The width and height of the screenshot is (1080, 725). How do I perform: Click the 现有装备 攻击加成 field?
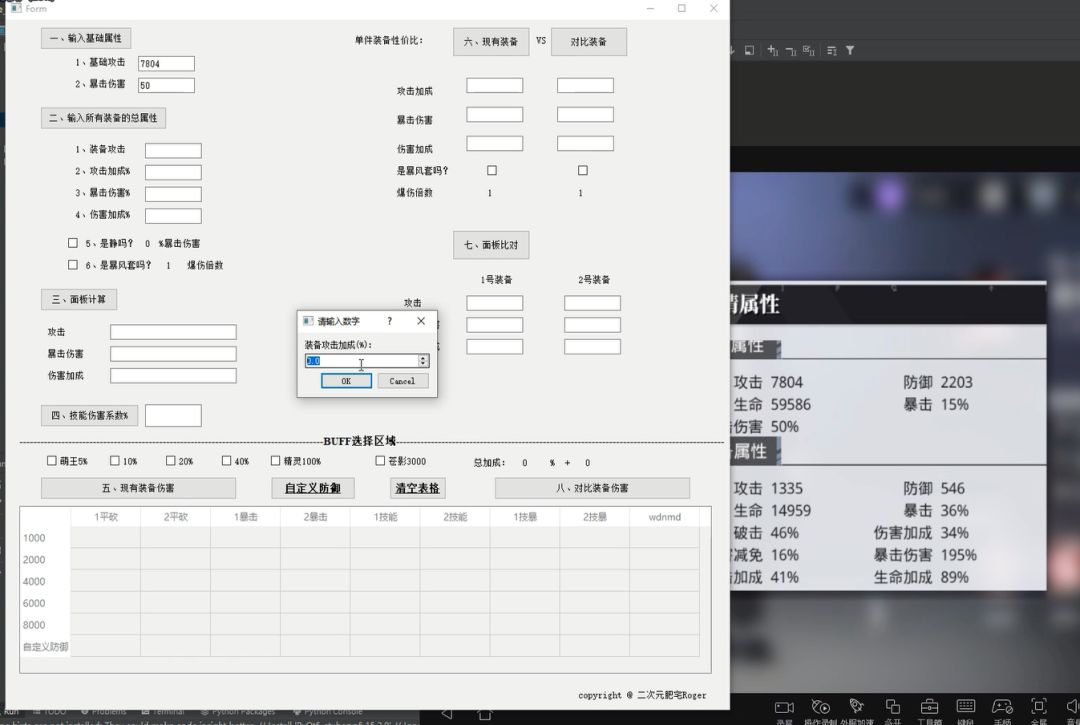(495, 85)
